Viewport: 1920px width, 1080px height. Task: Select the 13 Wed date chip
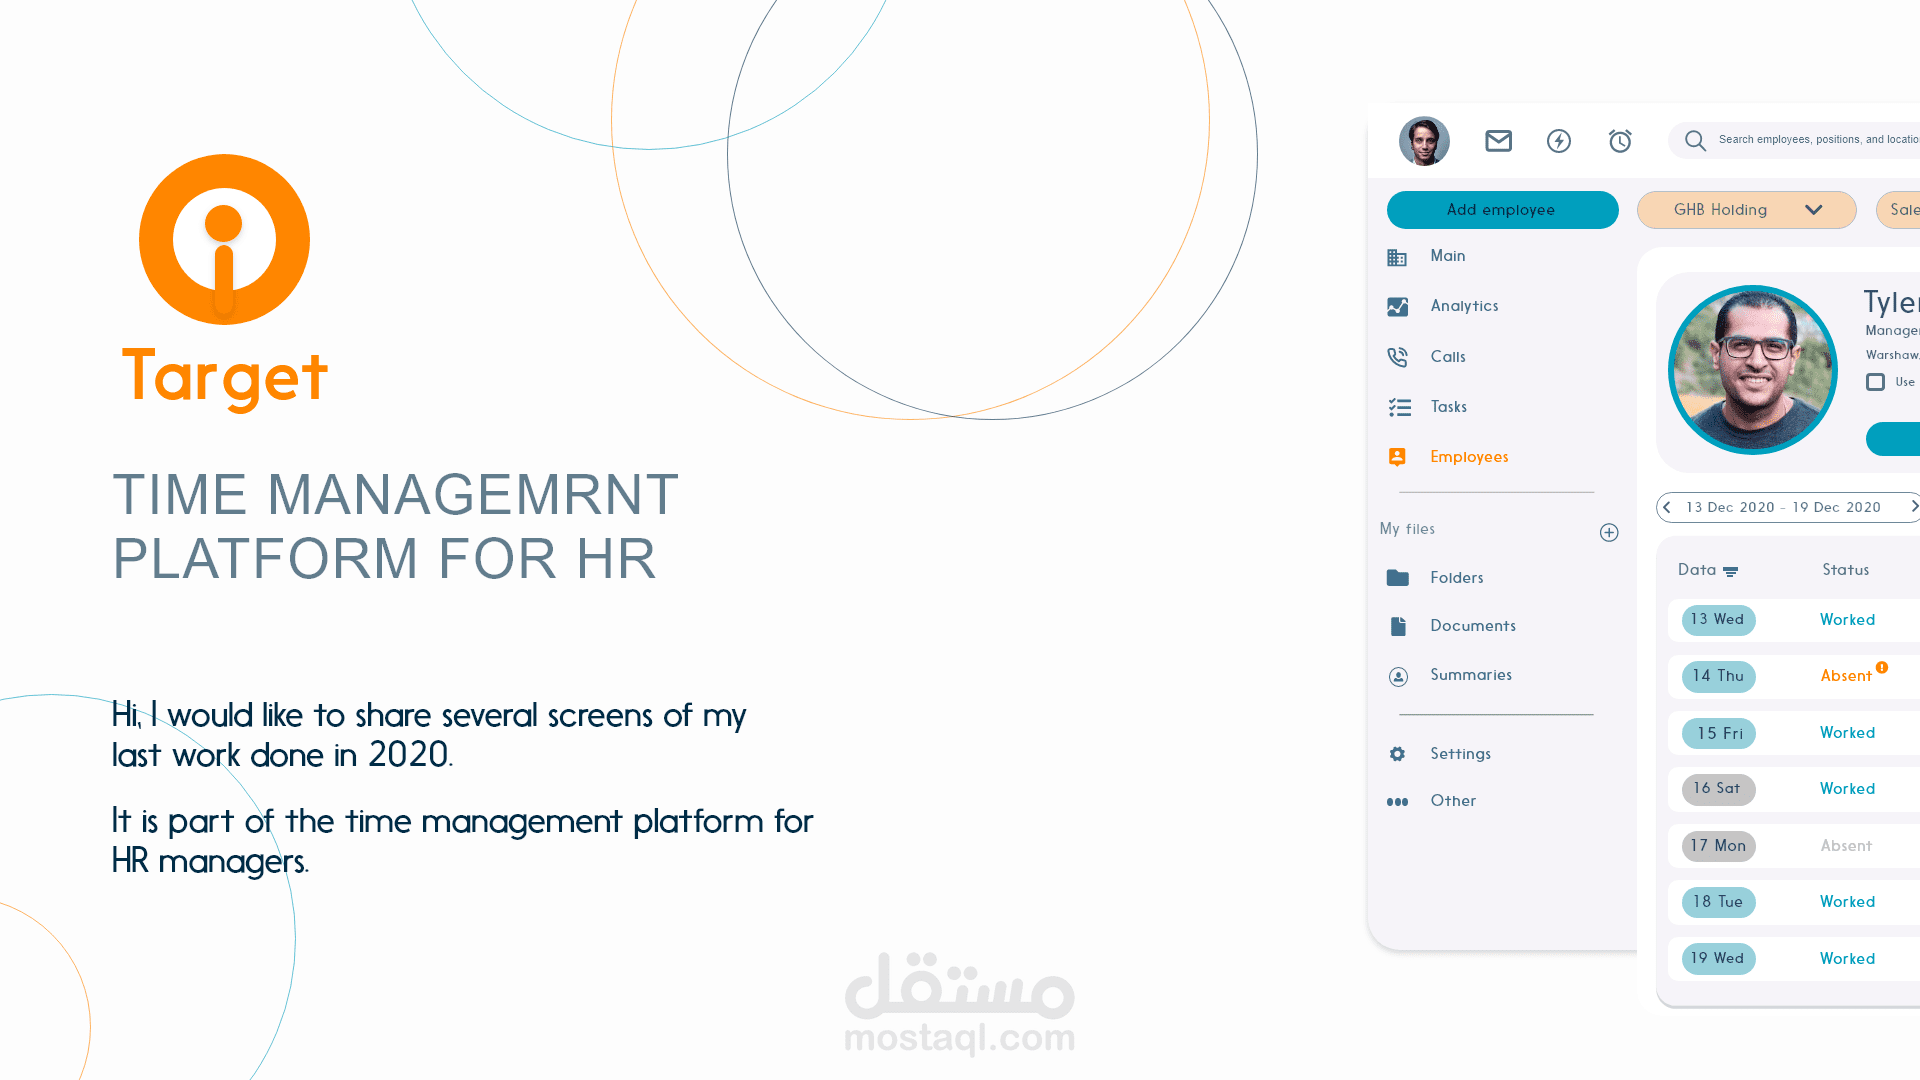coord(1718,620)
